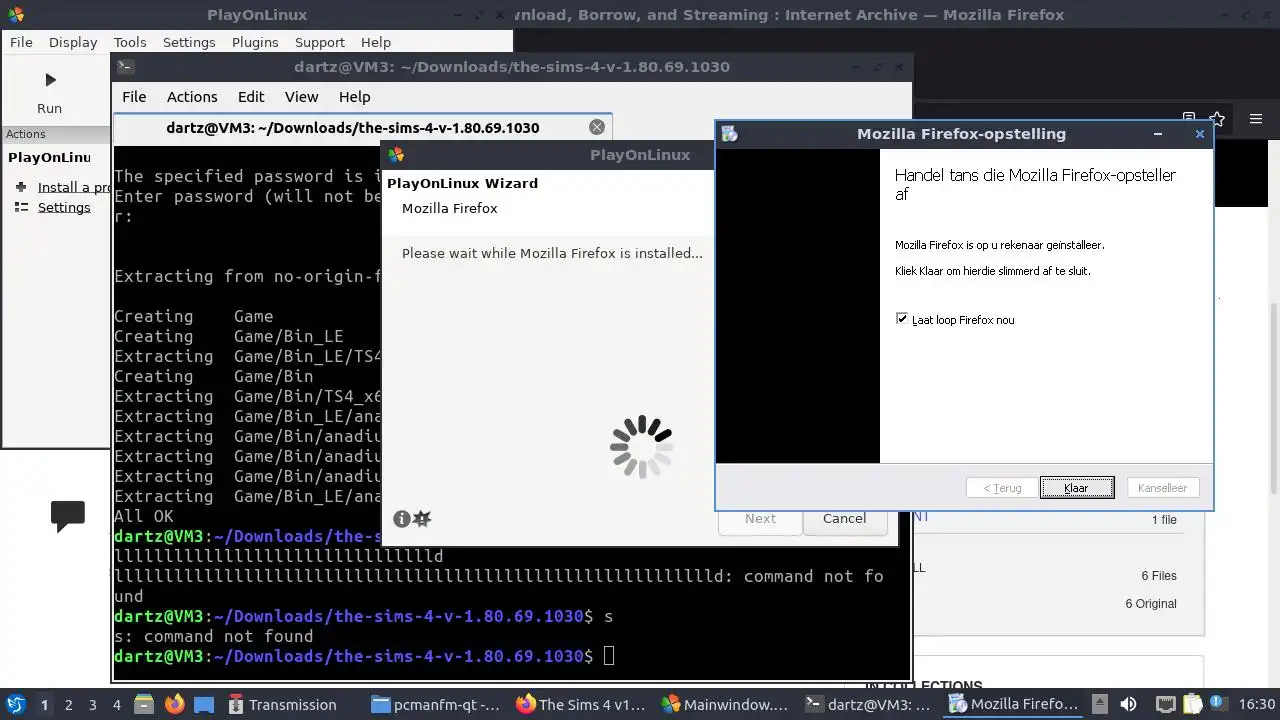Viewport: 1280px width, 720px height.
Task: Click the Firefox installer icon in dialog title bar
Action: tap(729, 134)
